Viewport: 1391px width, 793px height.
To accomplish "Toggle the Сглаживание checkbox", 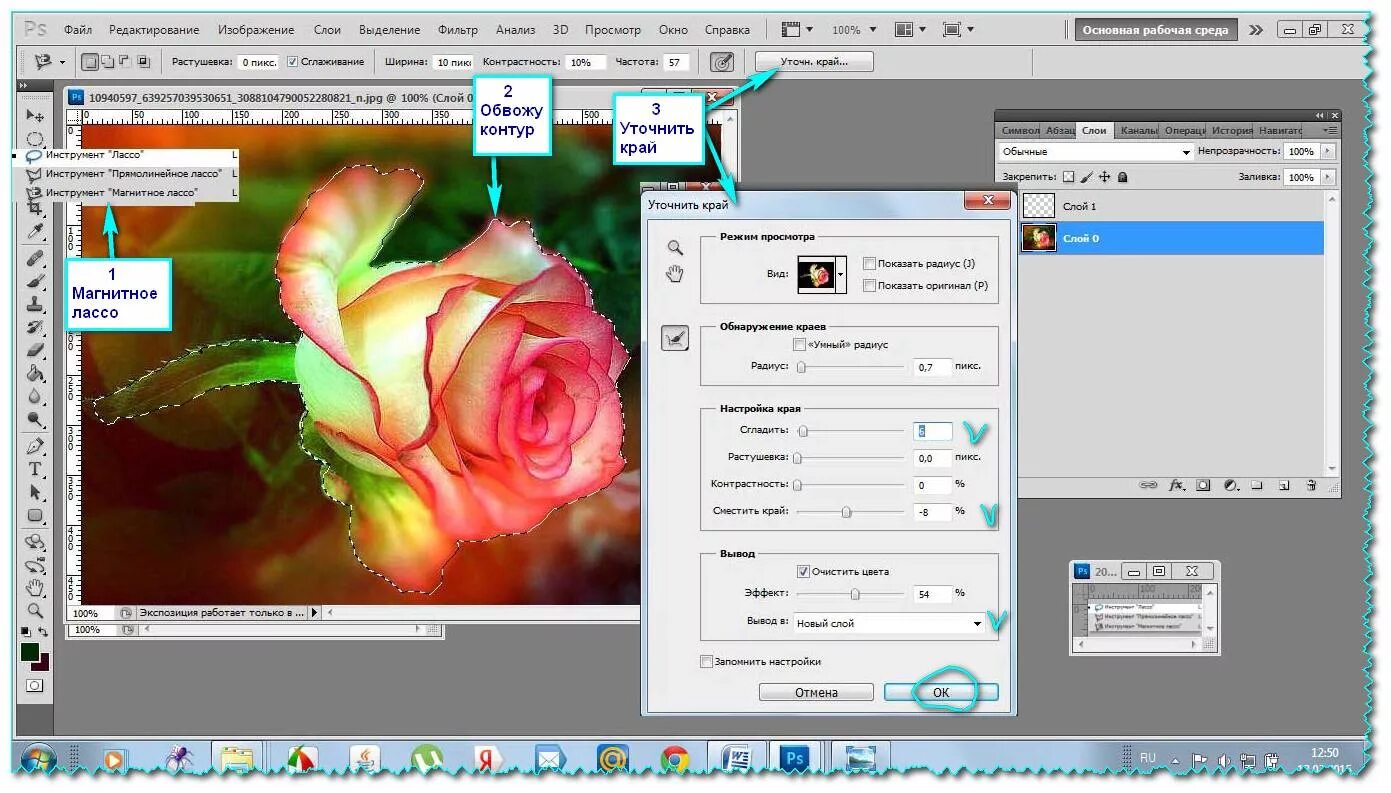I will click(x=293, y=62).
